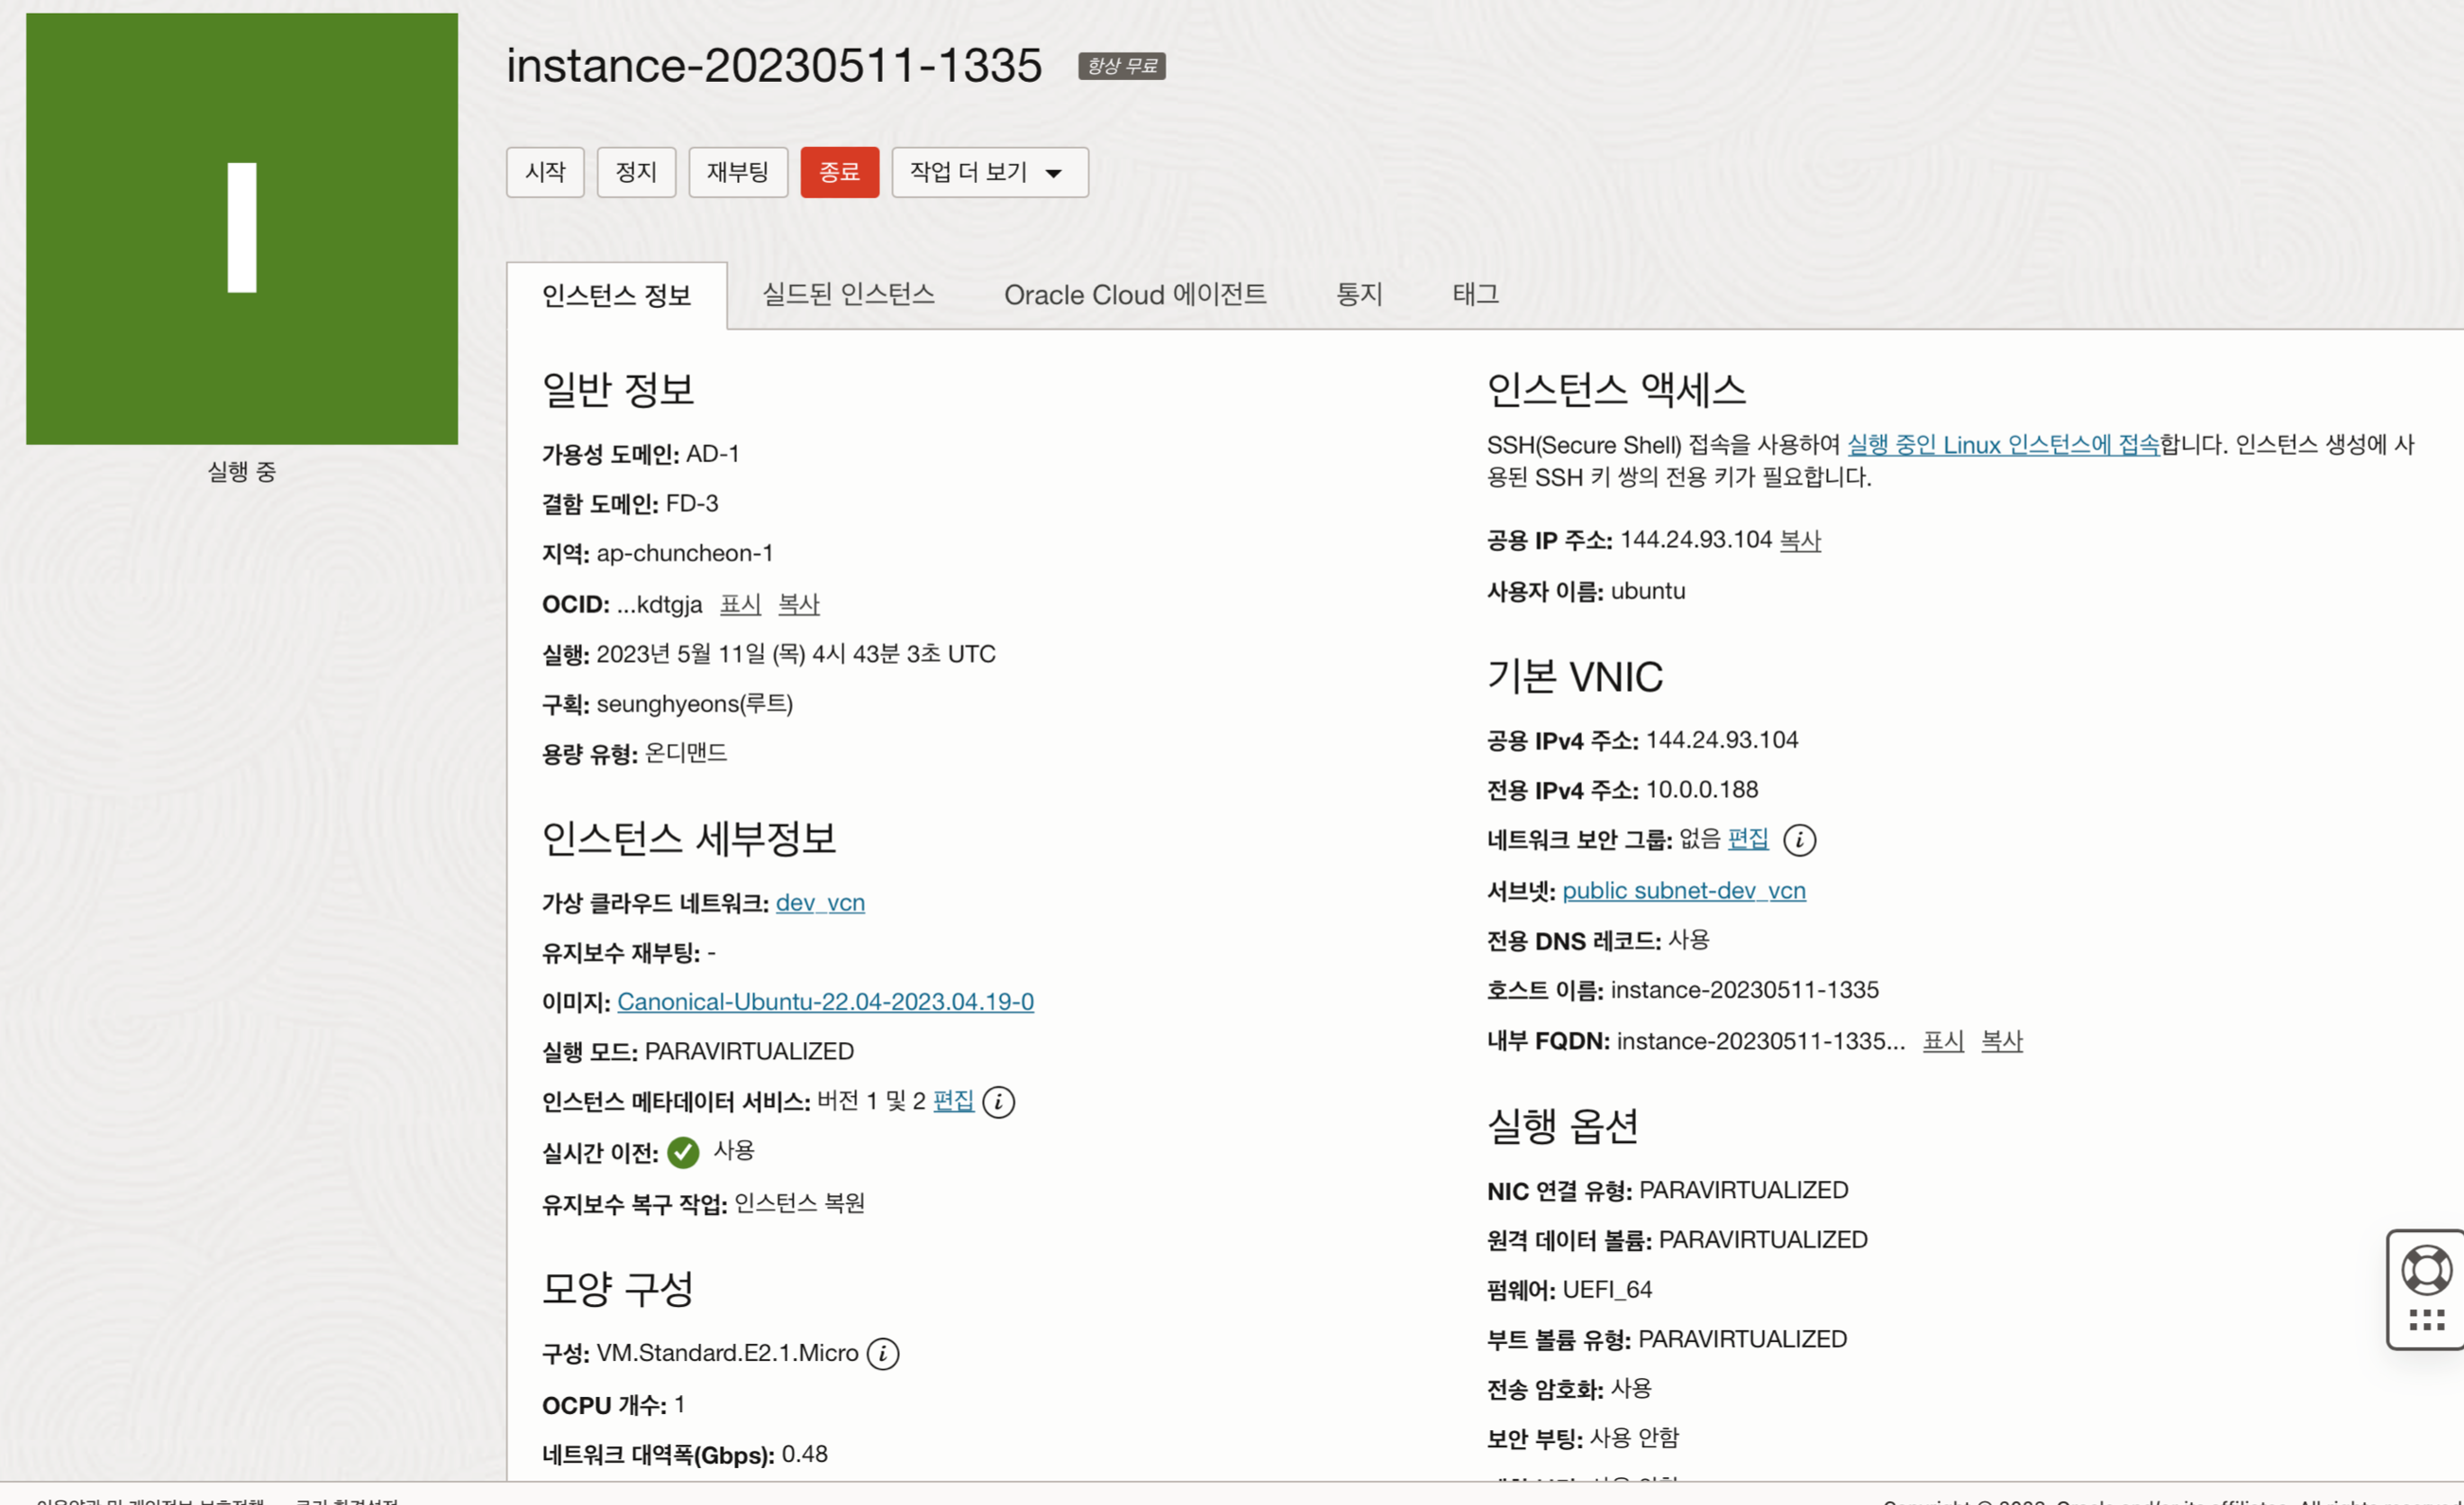Click the 정지 button
This screenshot has width=2464, height=1505.
(x=636, y=172)
